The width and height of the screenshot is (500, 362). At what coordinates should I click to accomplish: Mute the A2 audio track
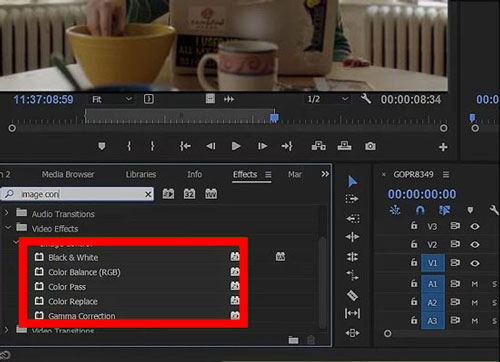click(475, 302)
